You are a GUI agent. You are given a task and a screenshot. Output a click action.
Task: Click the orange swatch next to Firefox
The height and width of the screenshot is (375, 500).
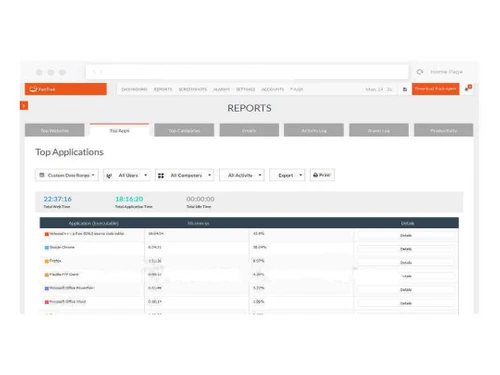coord(47,261)
